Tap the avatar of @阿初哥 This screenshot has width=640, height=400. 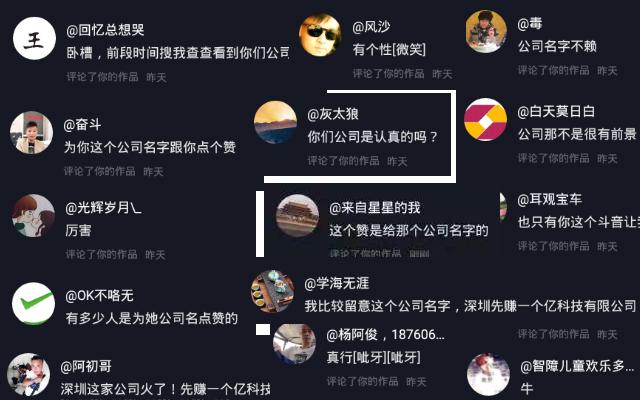[x=28, y=374]
